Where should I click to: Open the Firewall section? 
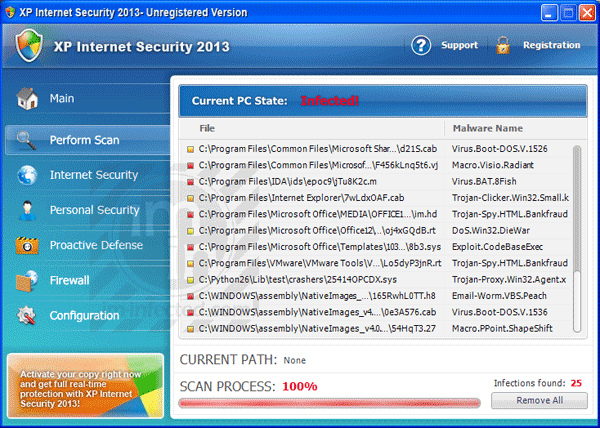[87, 280]
